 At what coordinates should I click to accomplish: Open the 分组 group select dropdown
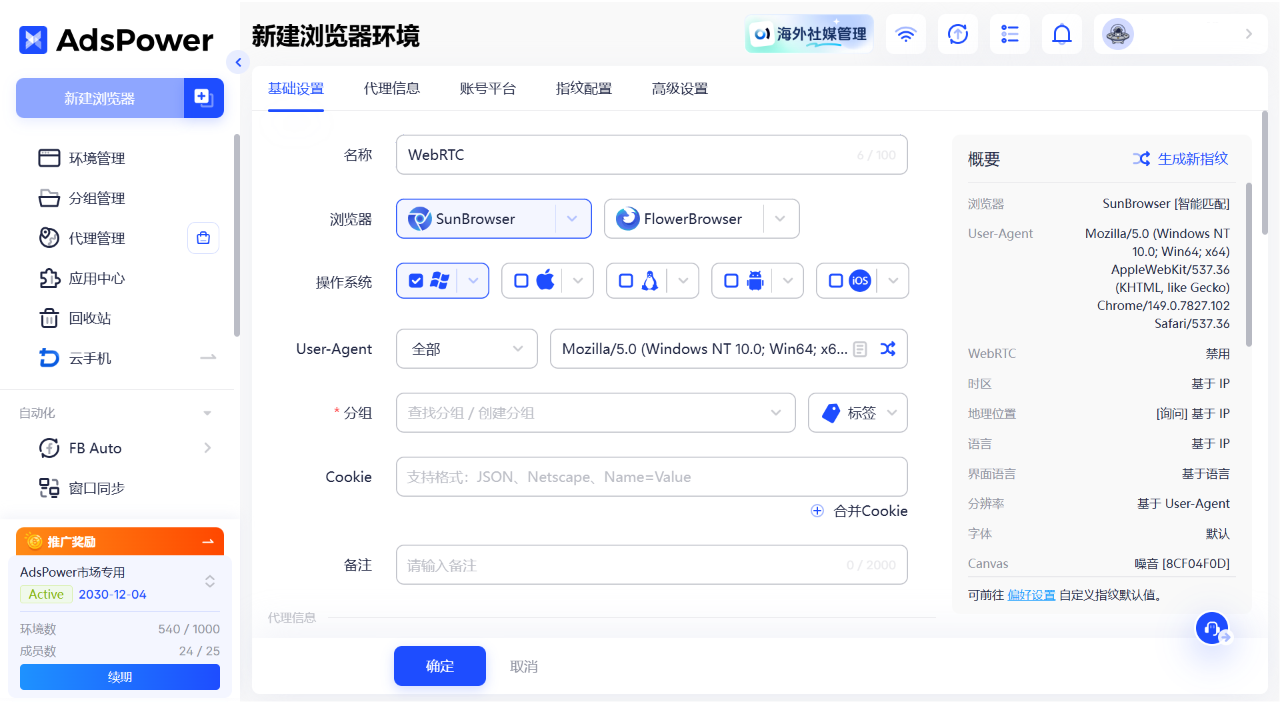595,413
